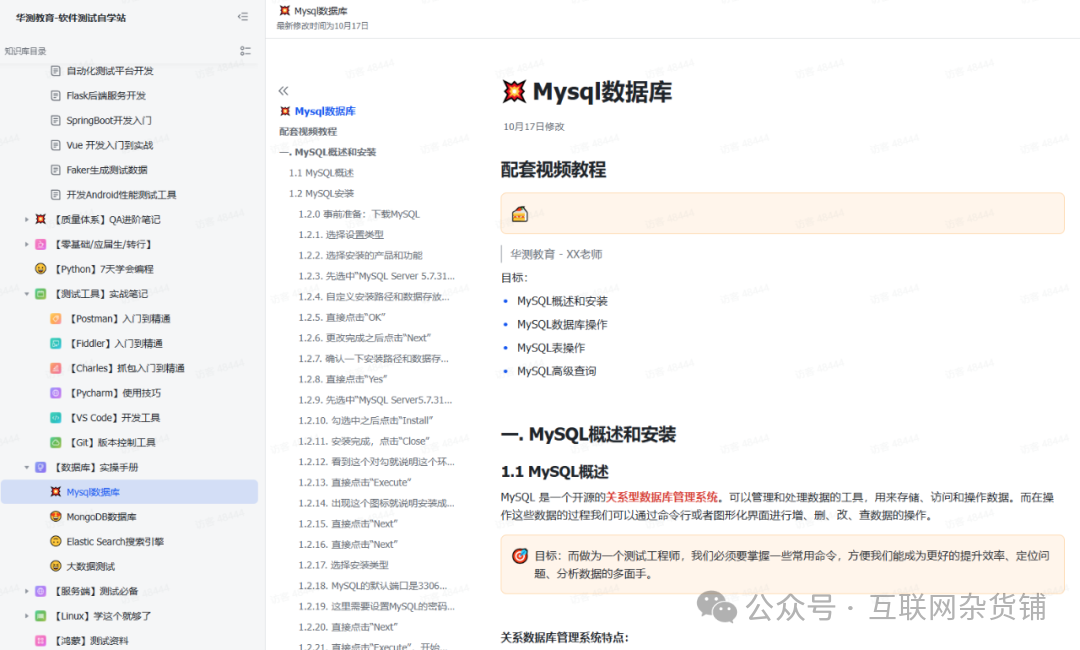Click emoji icon beside 大数据测试
This screenshot has height=650, width=1080.
(x=56, y=566)
